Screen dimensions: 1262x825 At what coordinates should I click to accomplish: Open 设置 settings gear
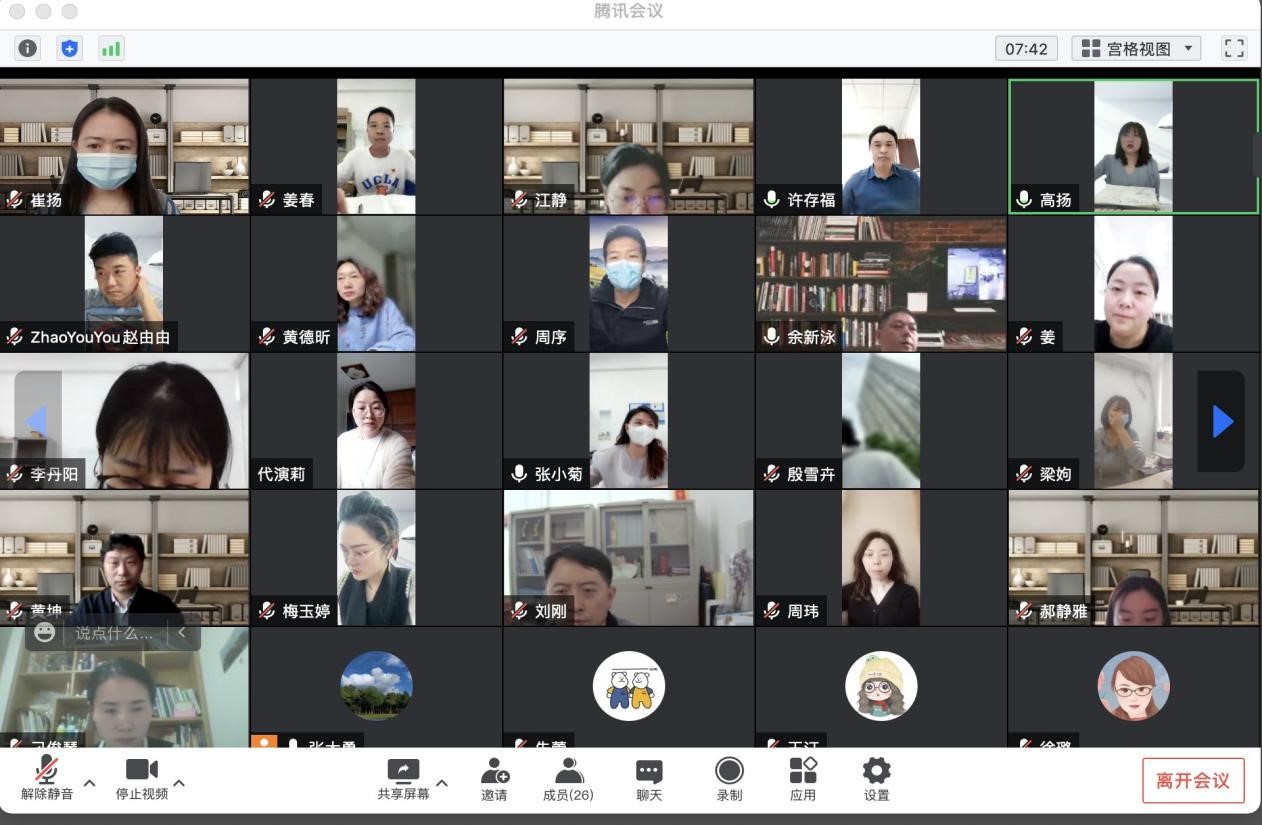coord(876,779)
